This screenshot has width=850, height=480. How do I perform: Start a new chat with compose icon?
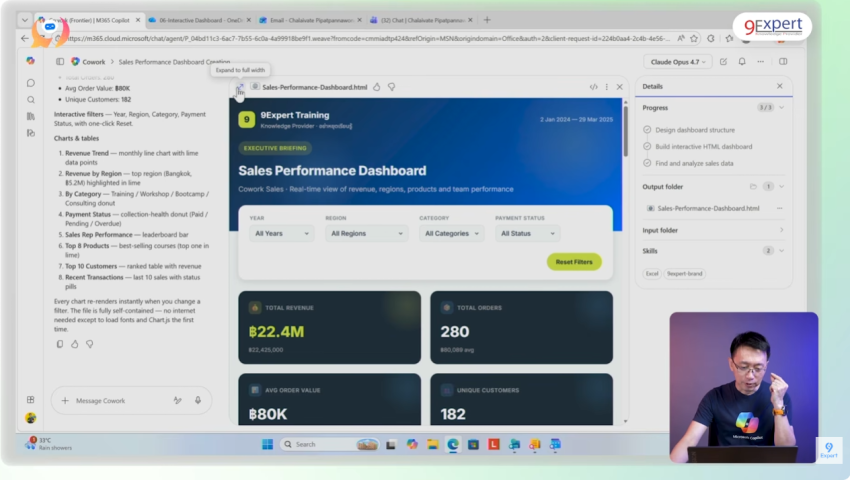pyautogui.click(x=723, y=62)
